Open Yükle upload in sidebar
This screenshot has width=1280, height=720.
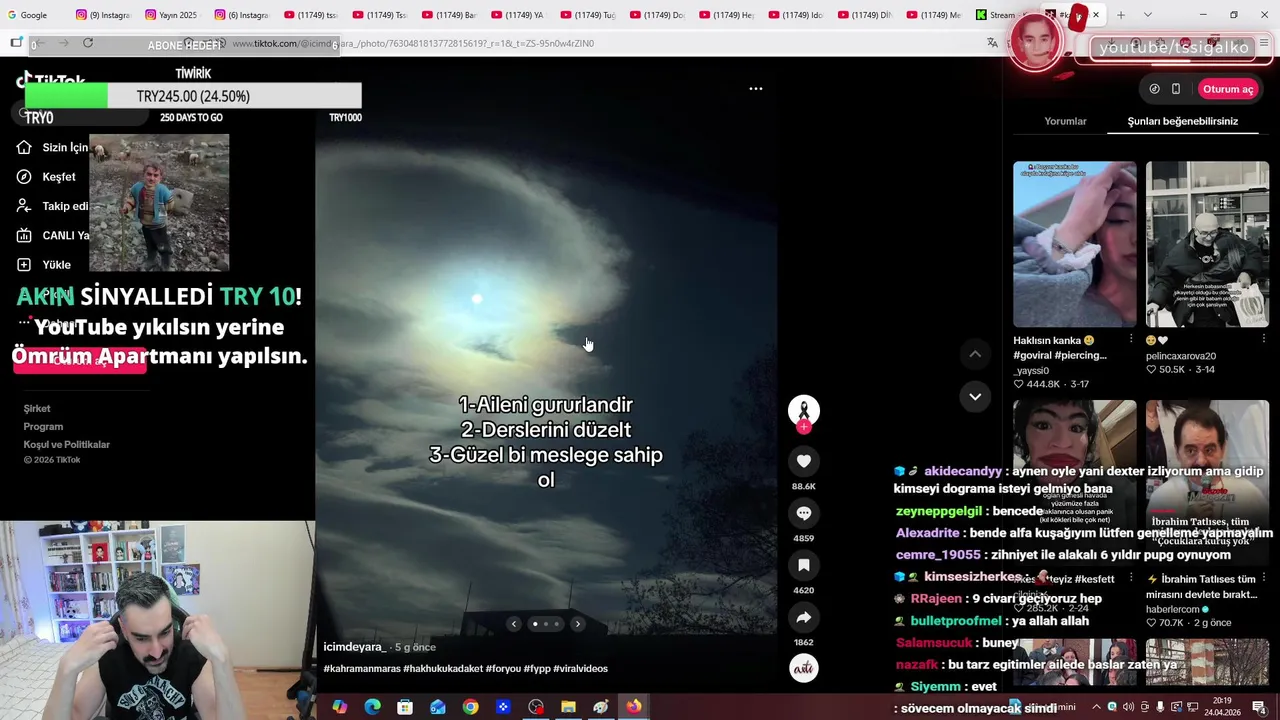coord(44,265)
